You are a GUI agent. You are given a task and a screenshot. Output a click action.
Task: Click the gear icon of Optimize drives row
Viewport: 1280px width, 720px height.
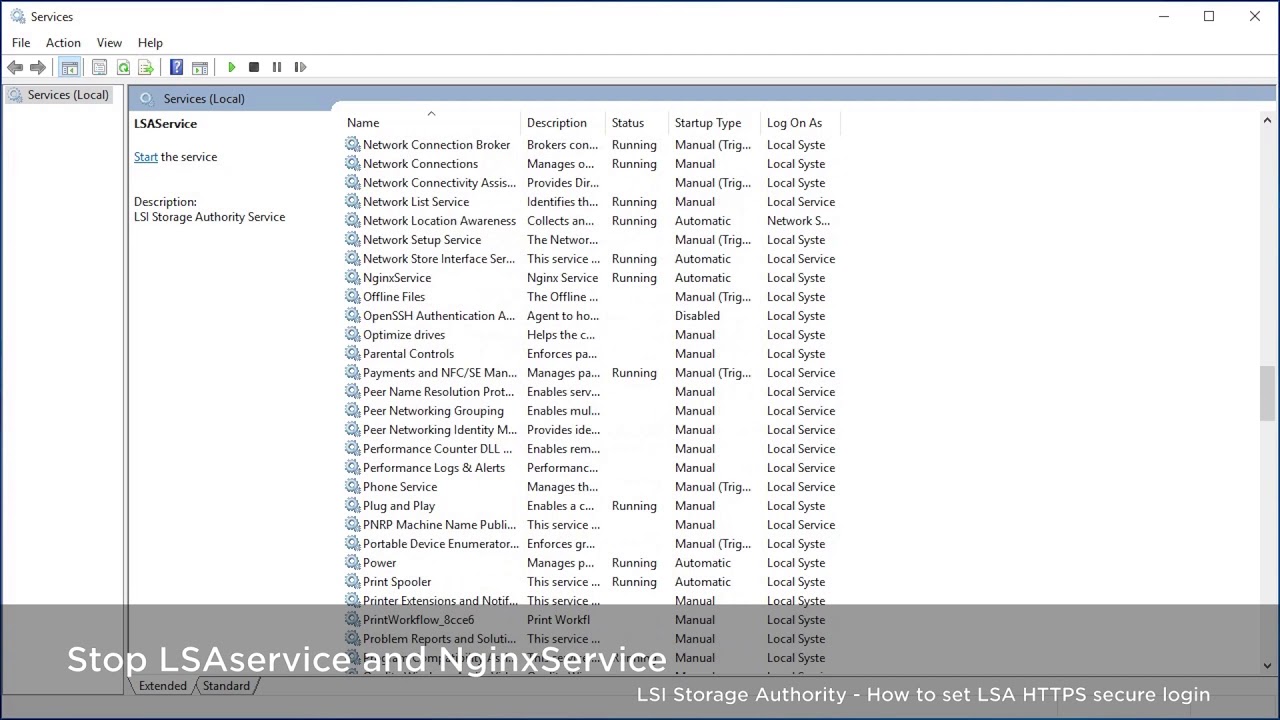tap(352, 335)
